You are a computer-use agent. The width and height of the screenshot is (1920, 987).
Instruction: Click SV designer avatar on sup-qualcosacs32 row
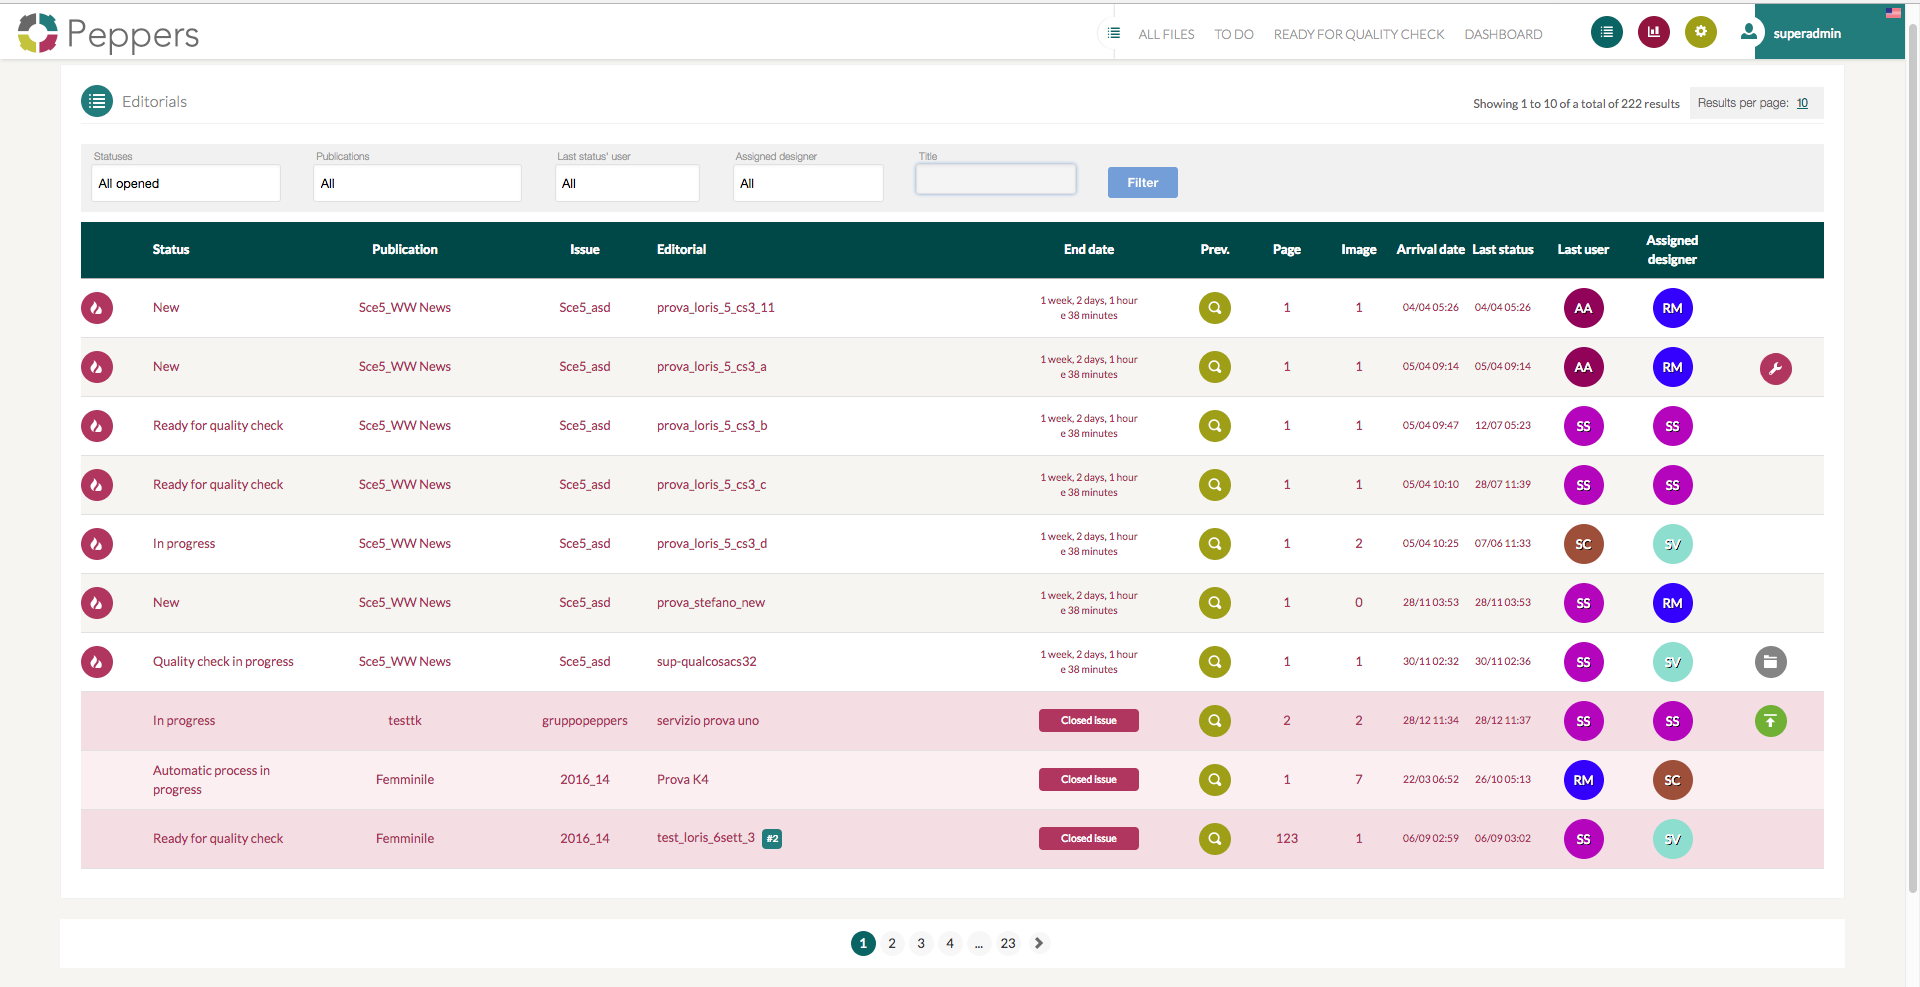(x=1672, y=662)
